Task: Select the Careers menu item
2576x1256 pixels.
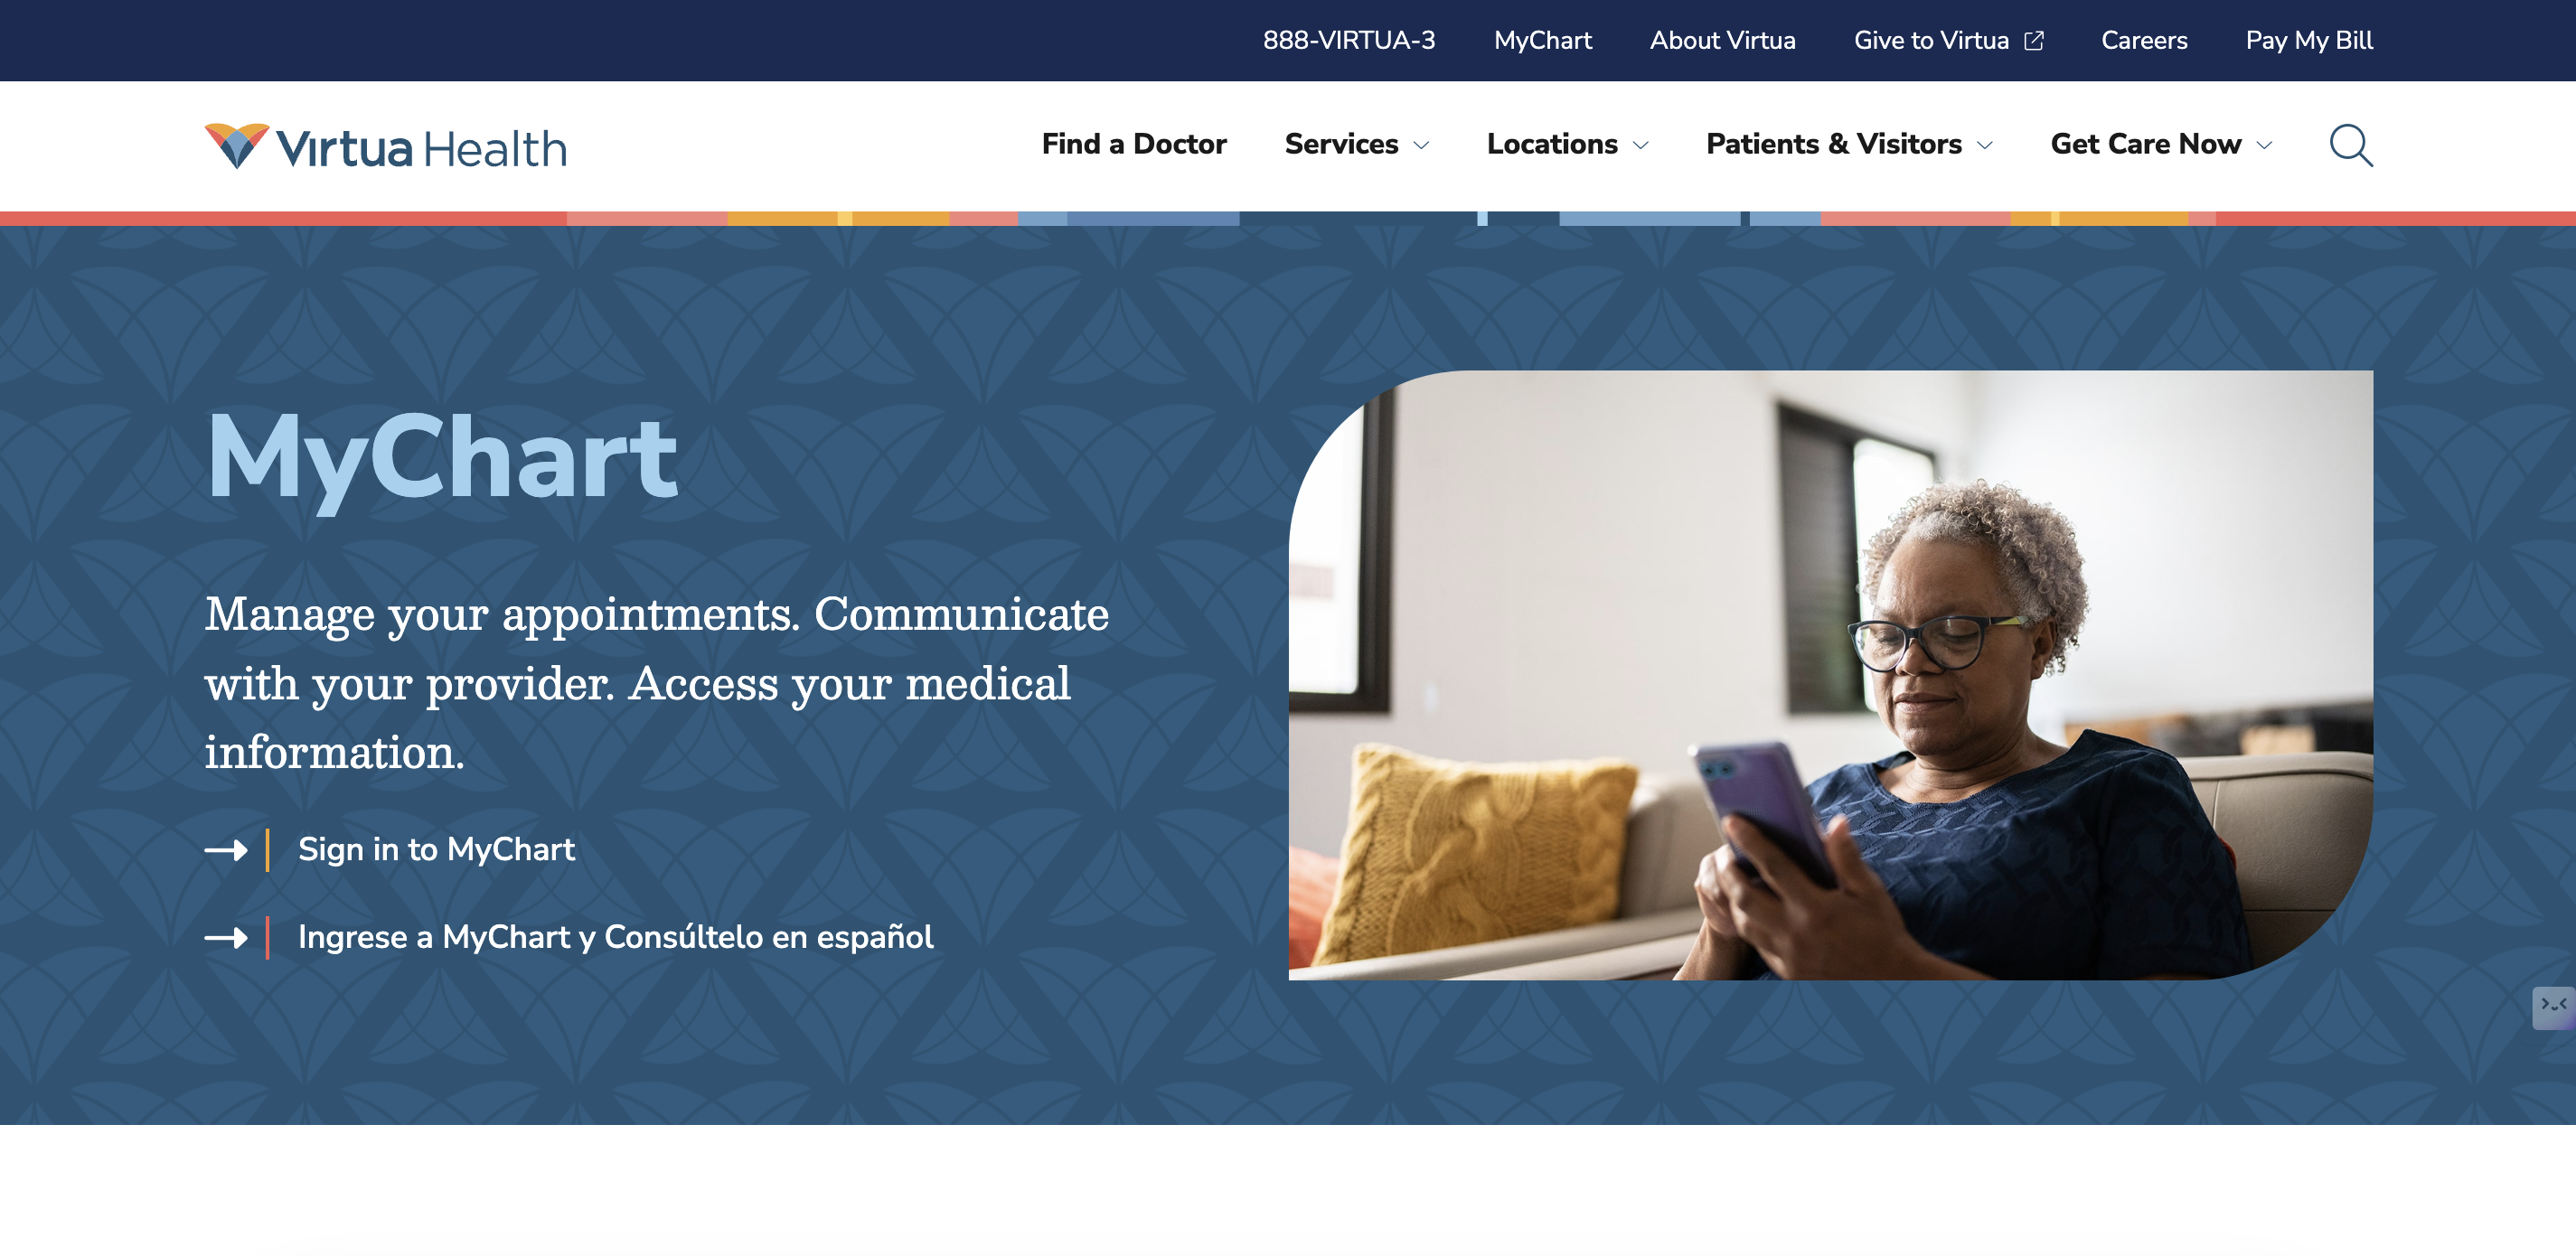Action: [2144, 41]
